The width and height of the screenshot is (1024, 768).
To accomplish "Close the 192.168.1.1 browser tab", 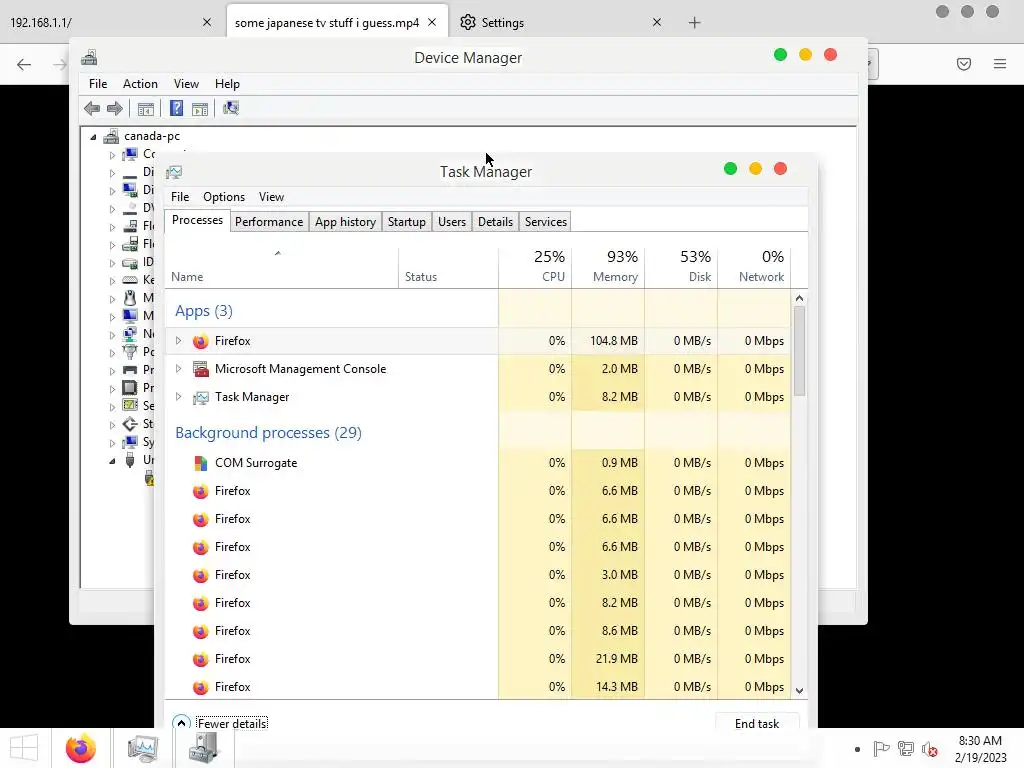I will tap(207, 22).
